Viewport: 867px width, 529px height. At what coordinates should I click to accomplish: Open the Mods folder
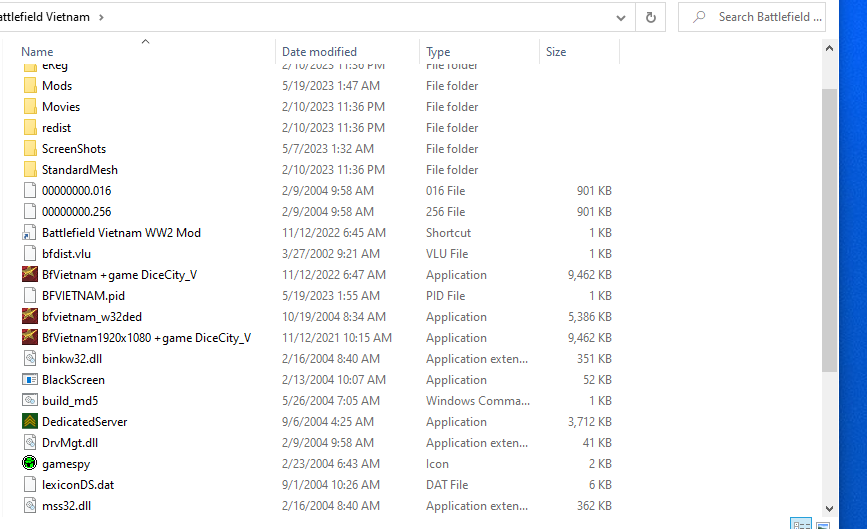point(56,86)
